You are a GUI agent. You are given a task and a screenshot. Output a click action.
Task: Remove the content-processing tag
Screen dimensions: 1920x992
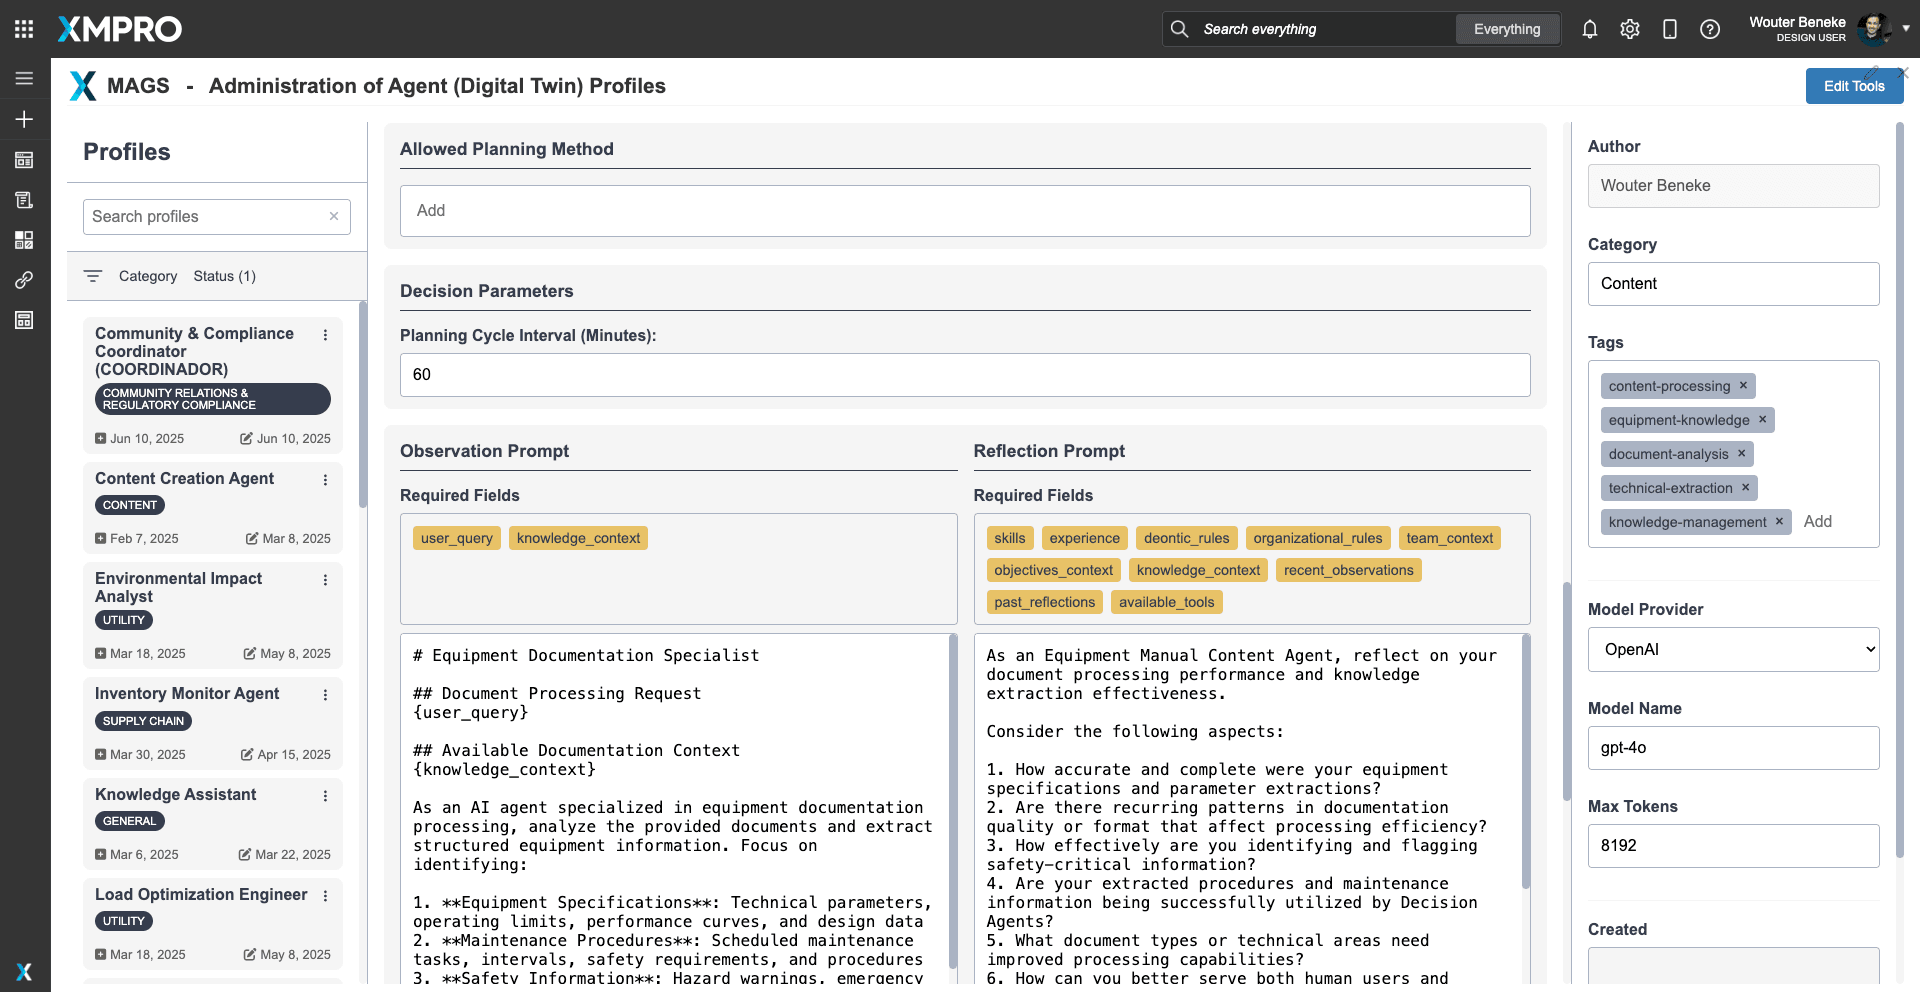point(1743,386)
